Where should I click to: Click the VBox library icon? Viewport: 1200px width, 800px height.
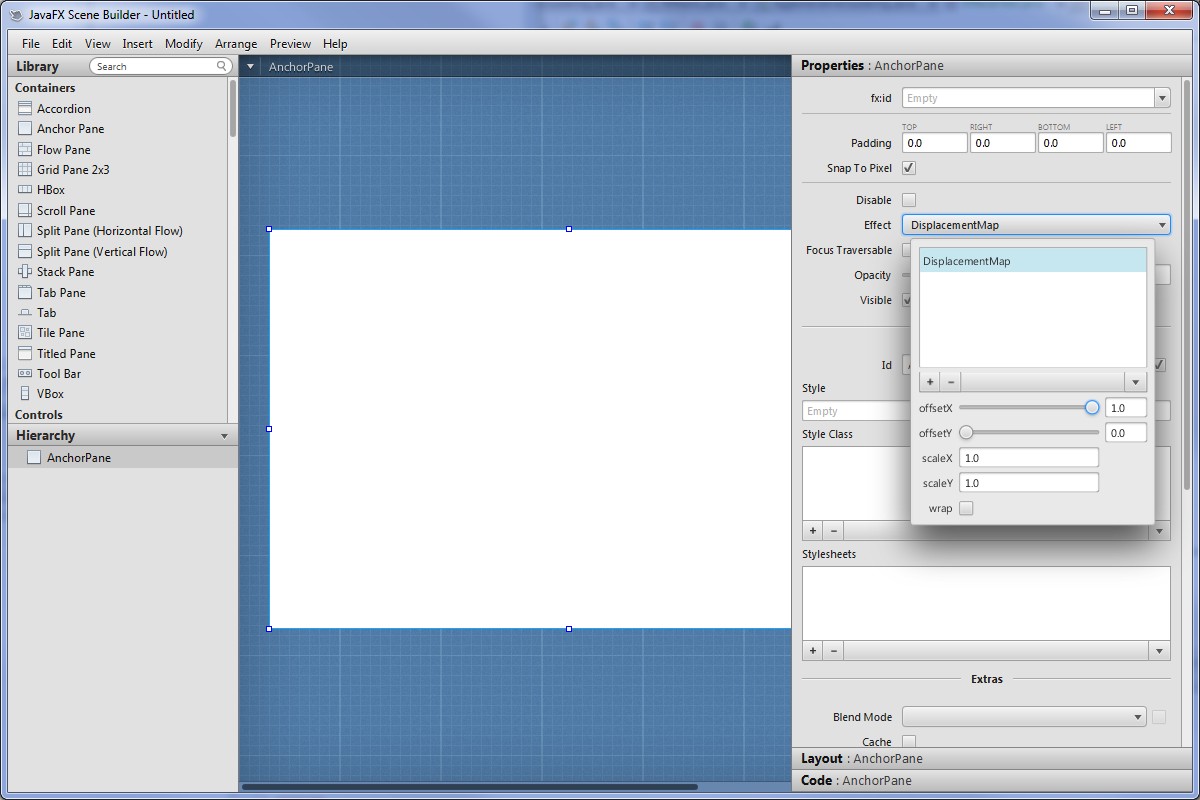pos(25,394)
